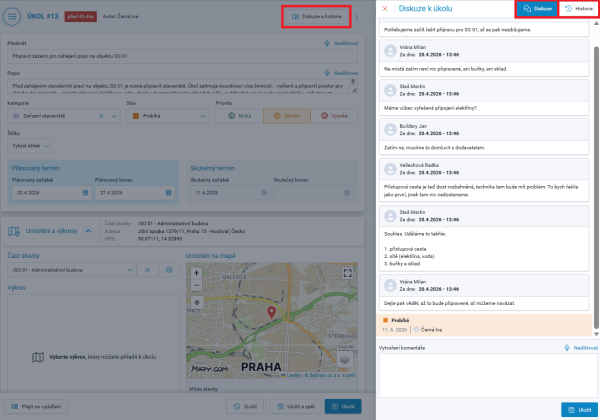Open the Plánovaný konec calendar icon
Screen dimensions: 600x420
click(x=168, y=193)
